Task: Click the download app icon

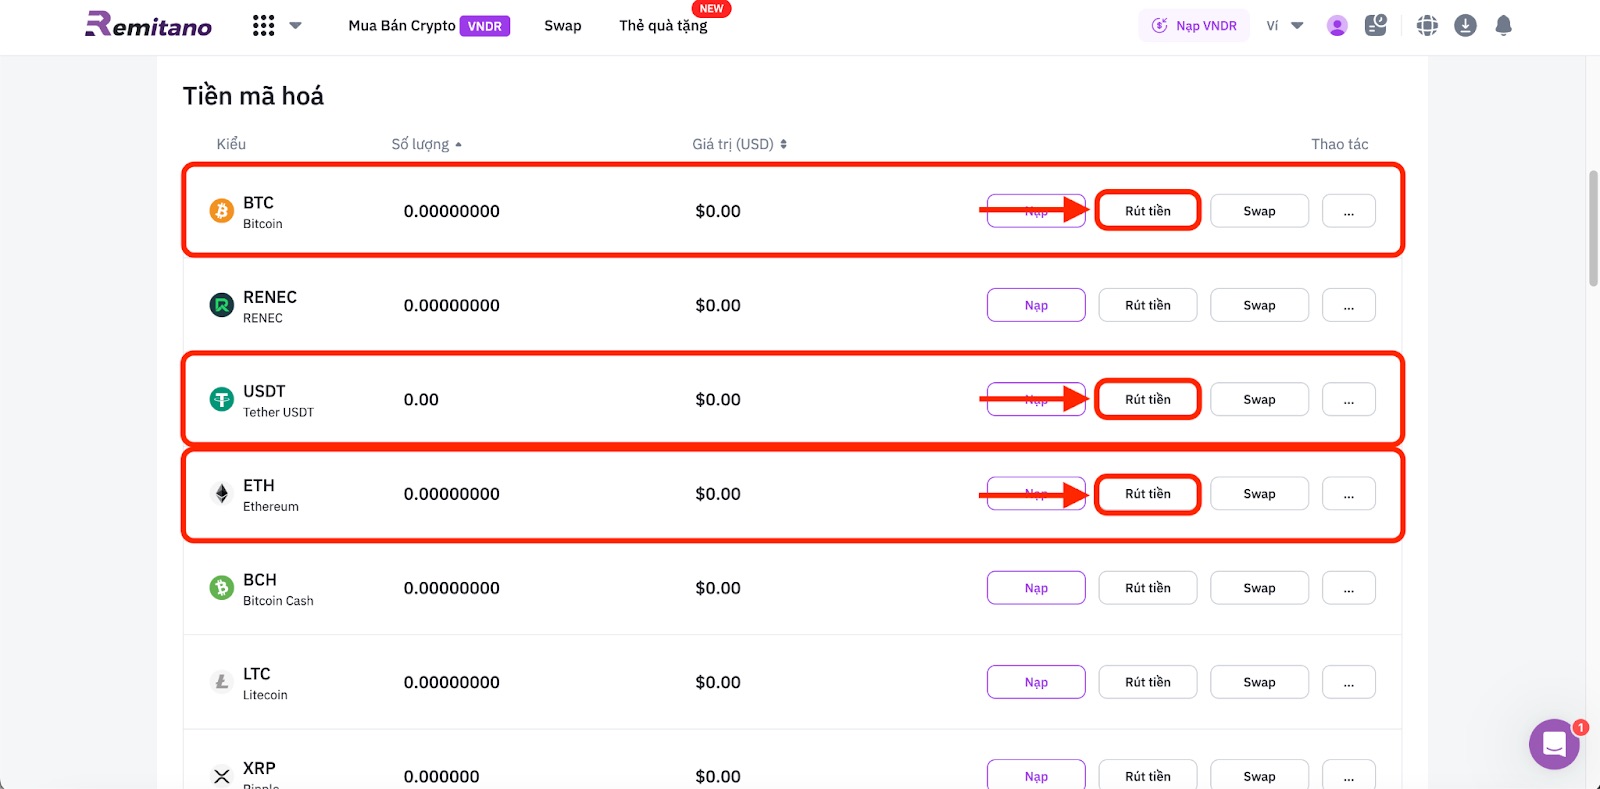Action: (x=1465, y=26)
